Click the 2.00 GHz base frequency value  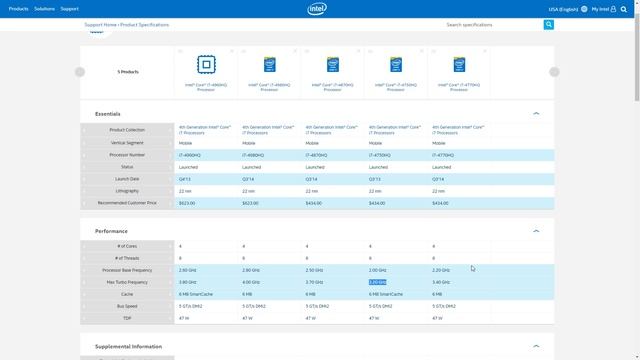378,270
